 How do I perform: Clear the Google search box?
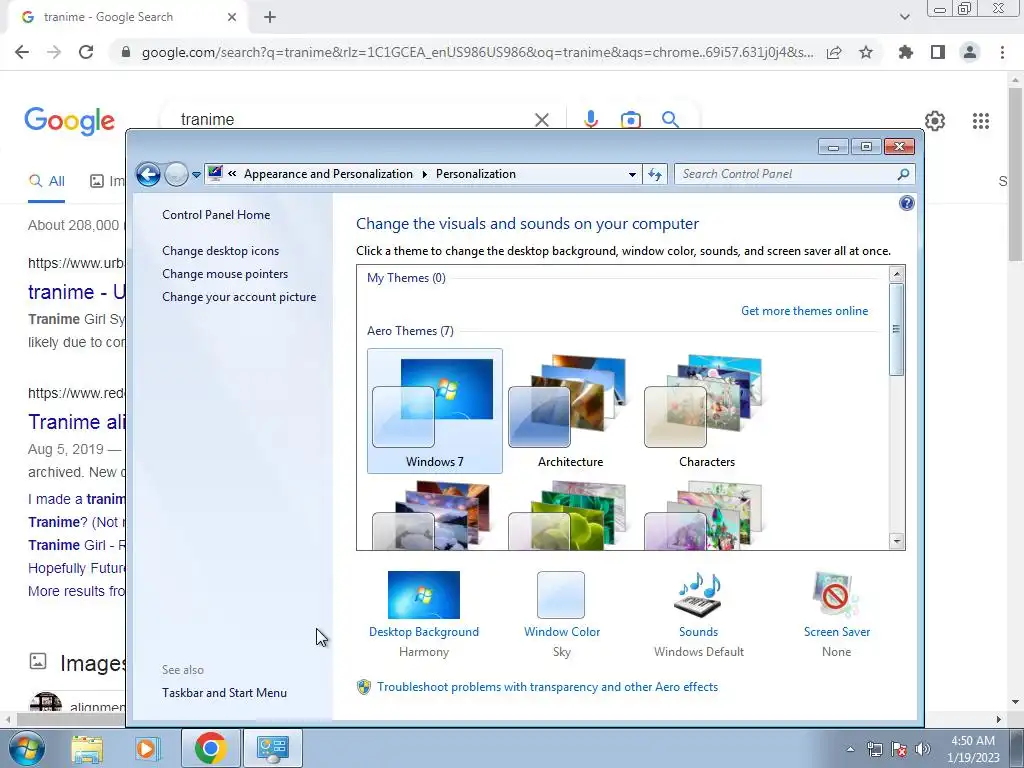541,120
